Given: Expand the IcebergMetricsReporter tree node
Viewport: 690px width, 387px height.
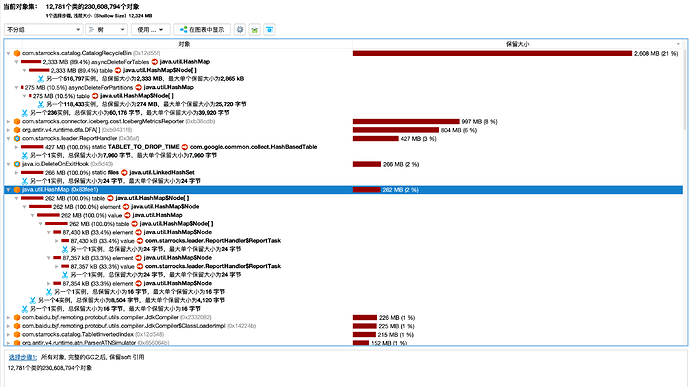Looking at the screenshot, I should click(x=8, y=122).
